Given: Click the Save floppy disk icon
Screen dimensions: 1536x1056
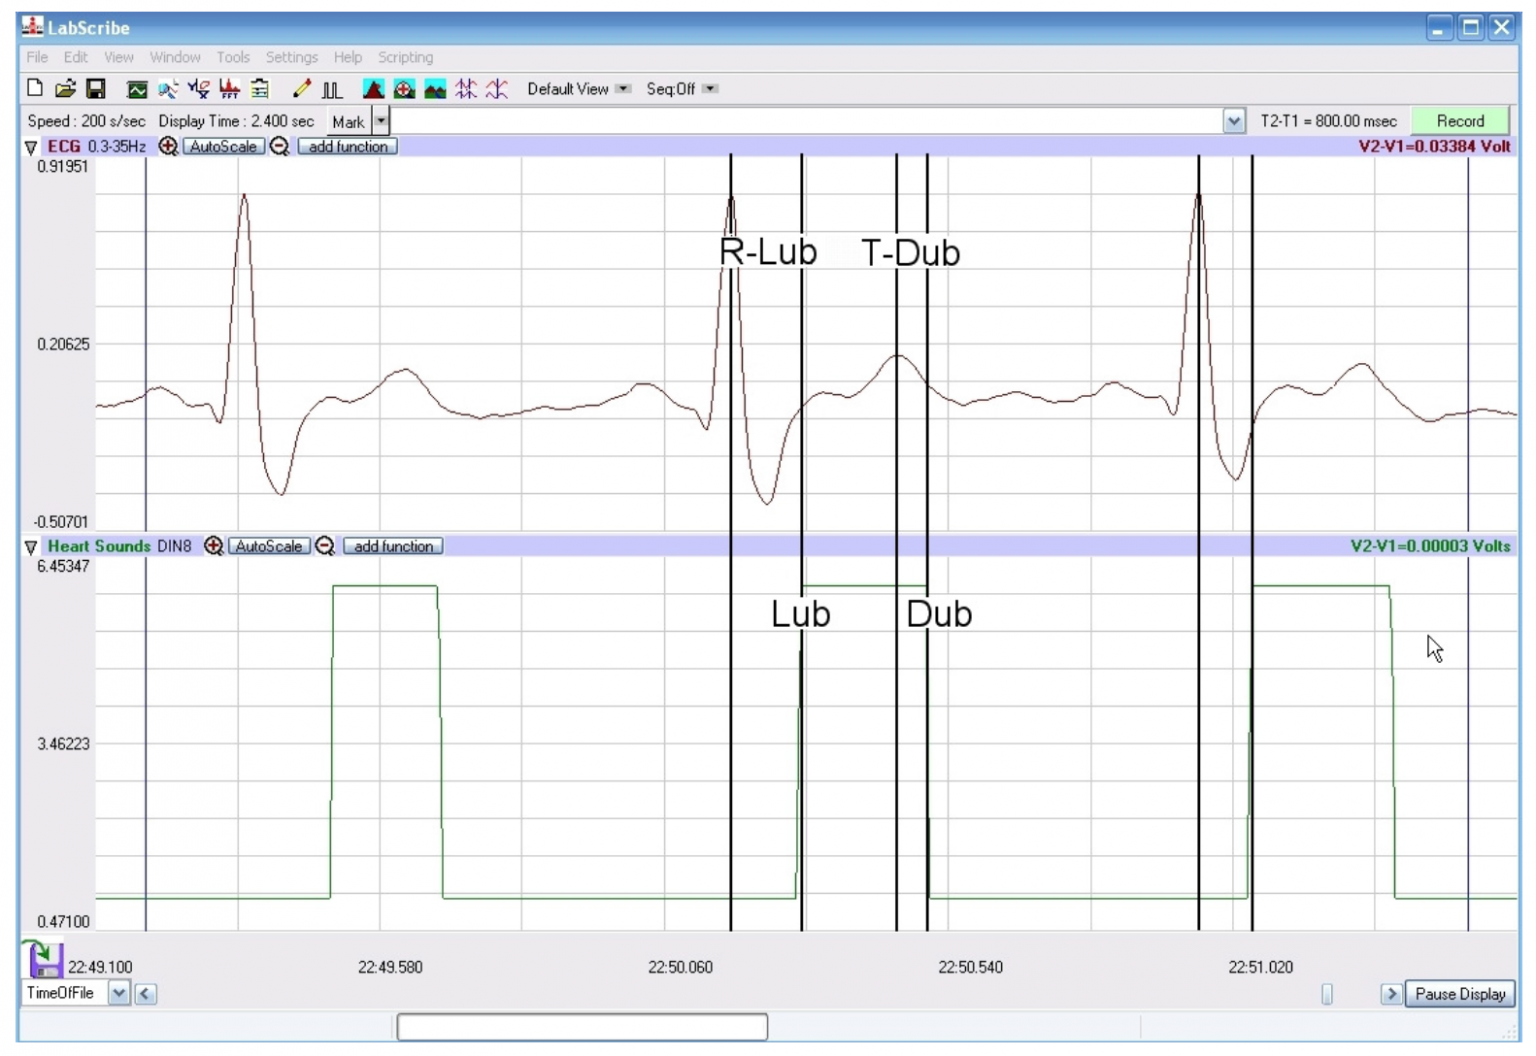Looking at the screenshot, I should tap(96, 89).
